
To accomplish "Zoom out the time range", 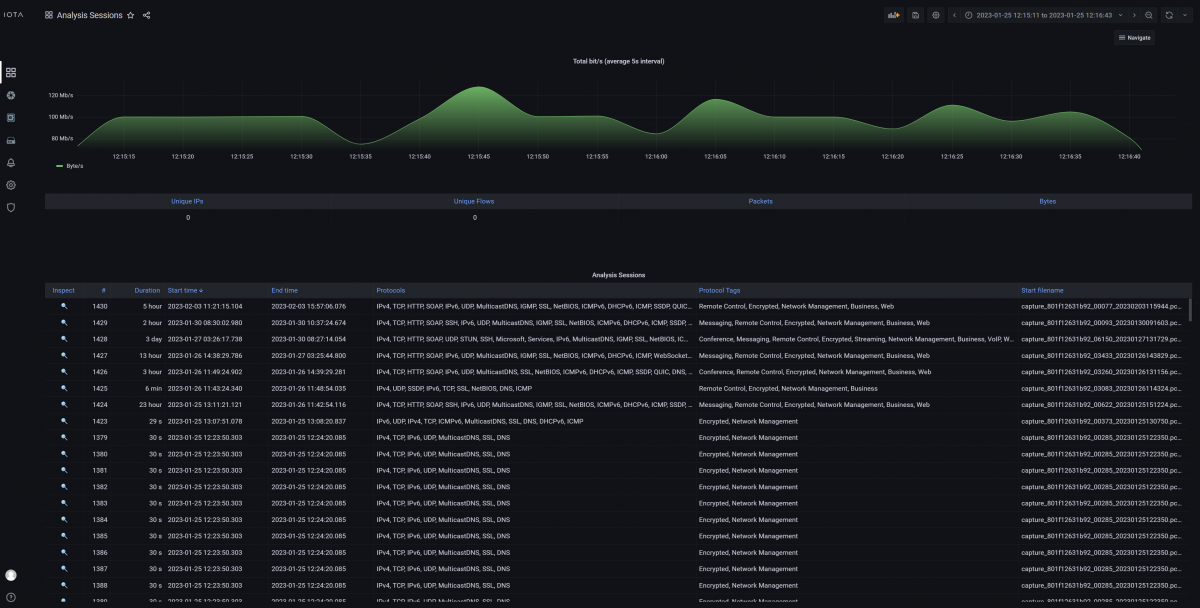I will tap(1149, 15).
